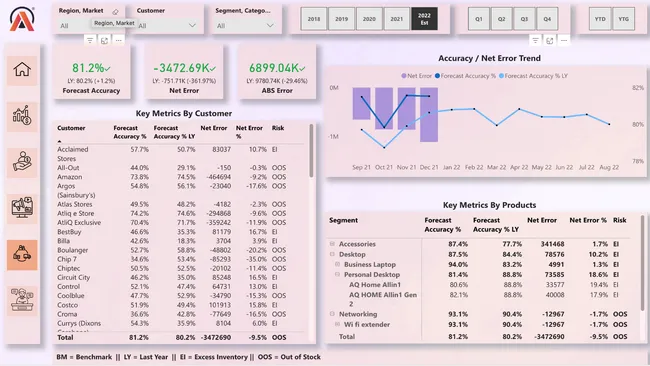Image resolution: width=650 pixels, height=366 pixels.
Task: Select year 2019
Action: (x=342, y=19)
